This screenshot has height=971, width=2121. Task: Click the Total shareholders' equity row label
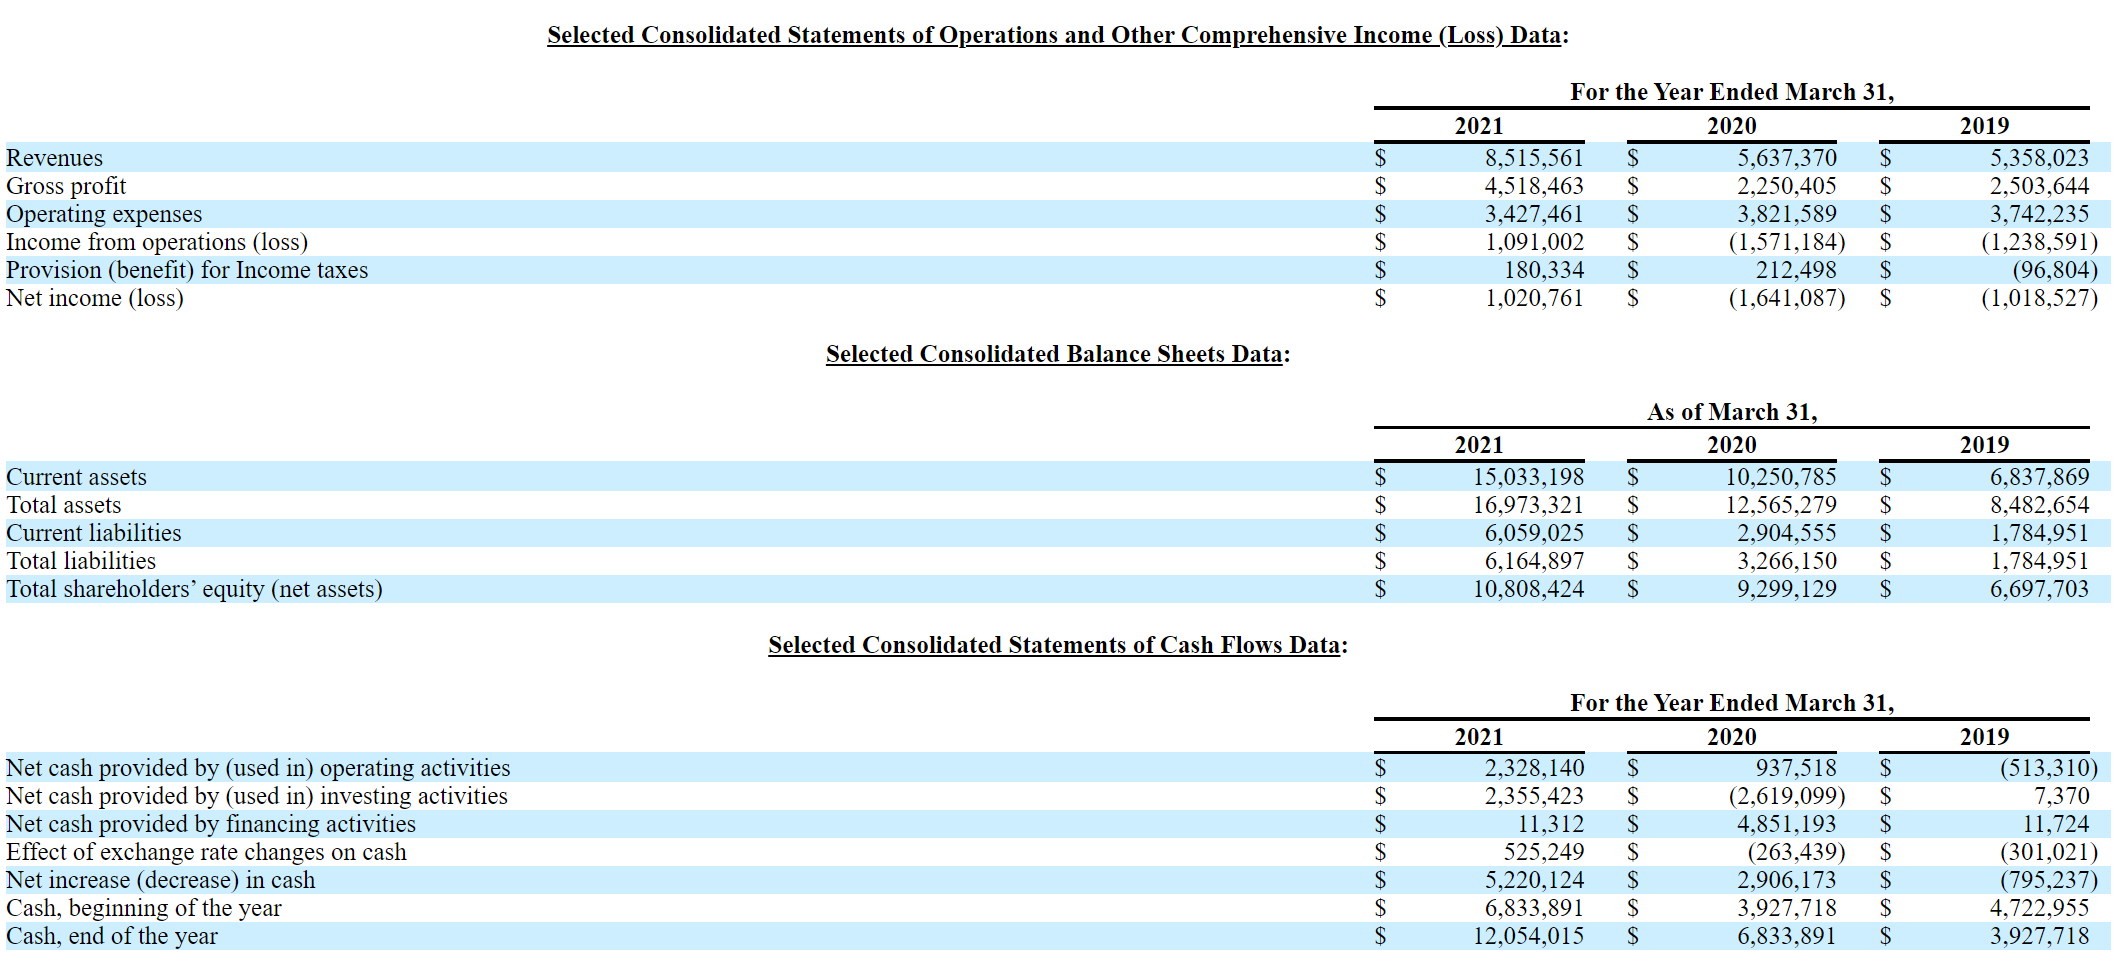[x=194, y=589]
